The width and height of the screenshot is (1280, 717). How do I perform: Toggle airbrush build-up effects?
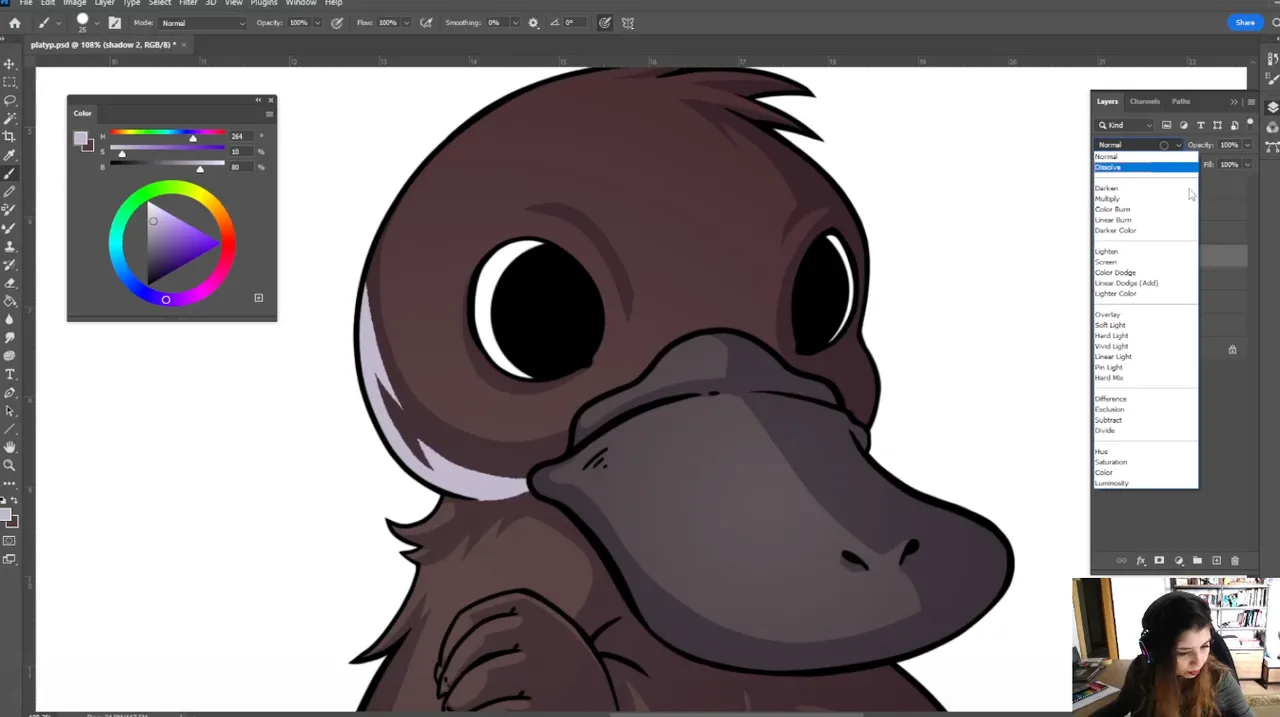pos(427,22)
